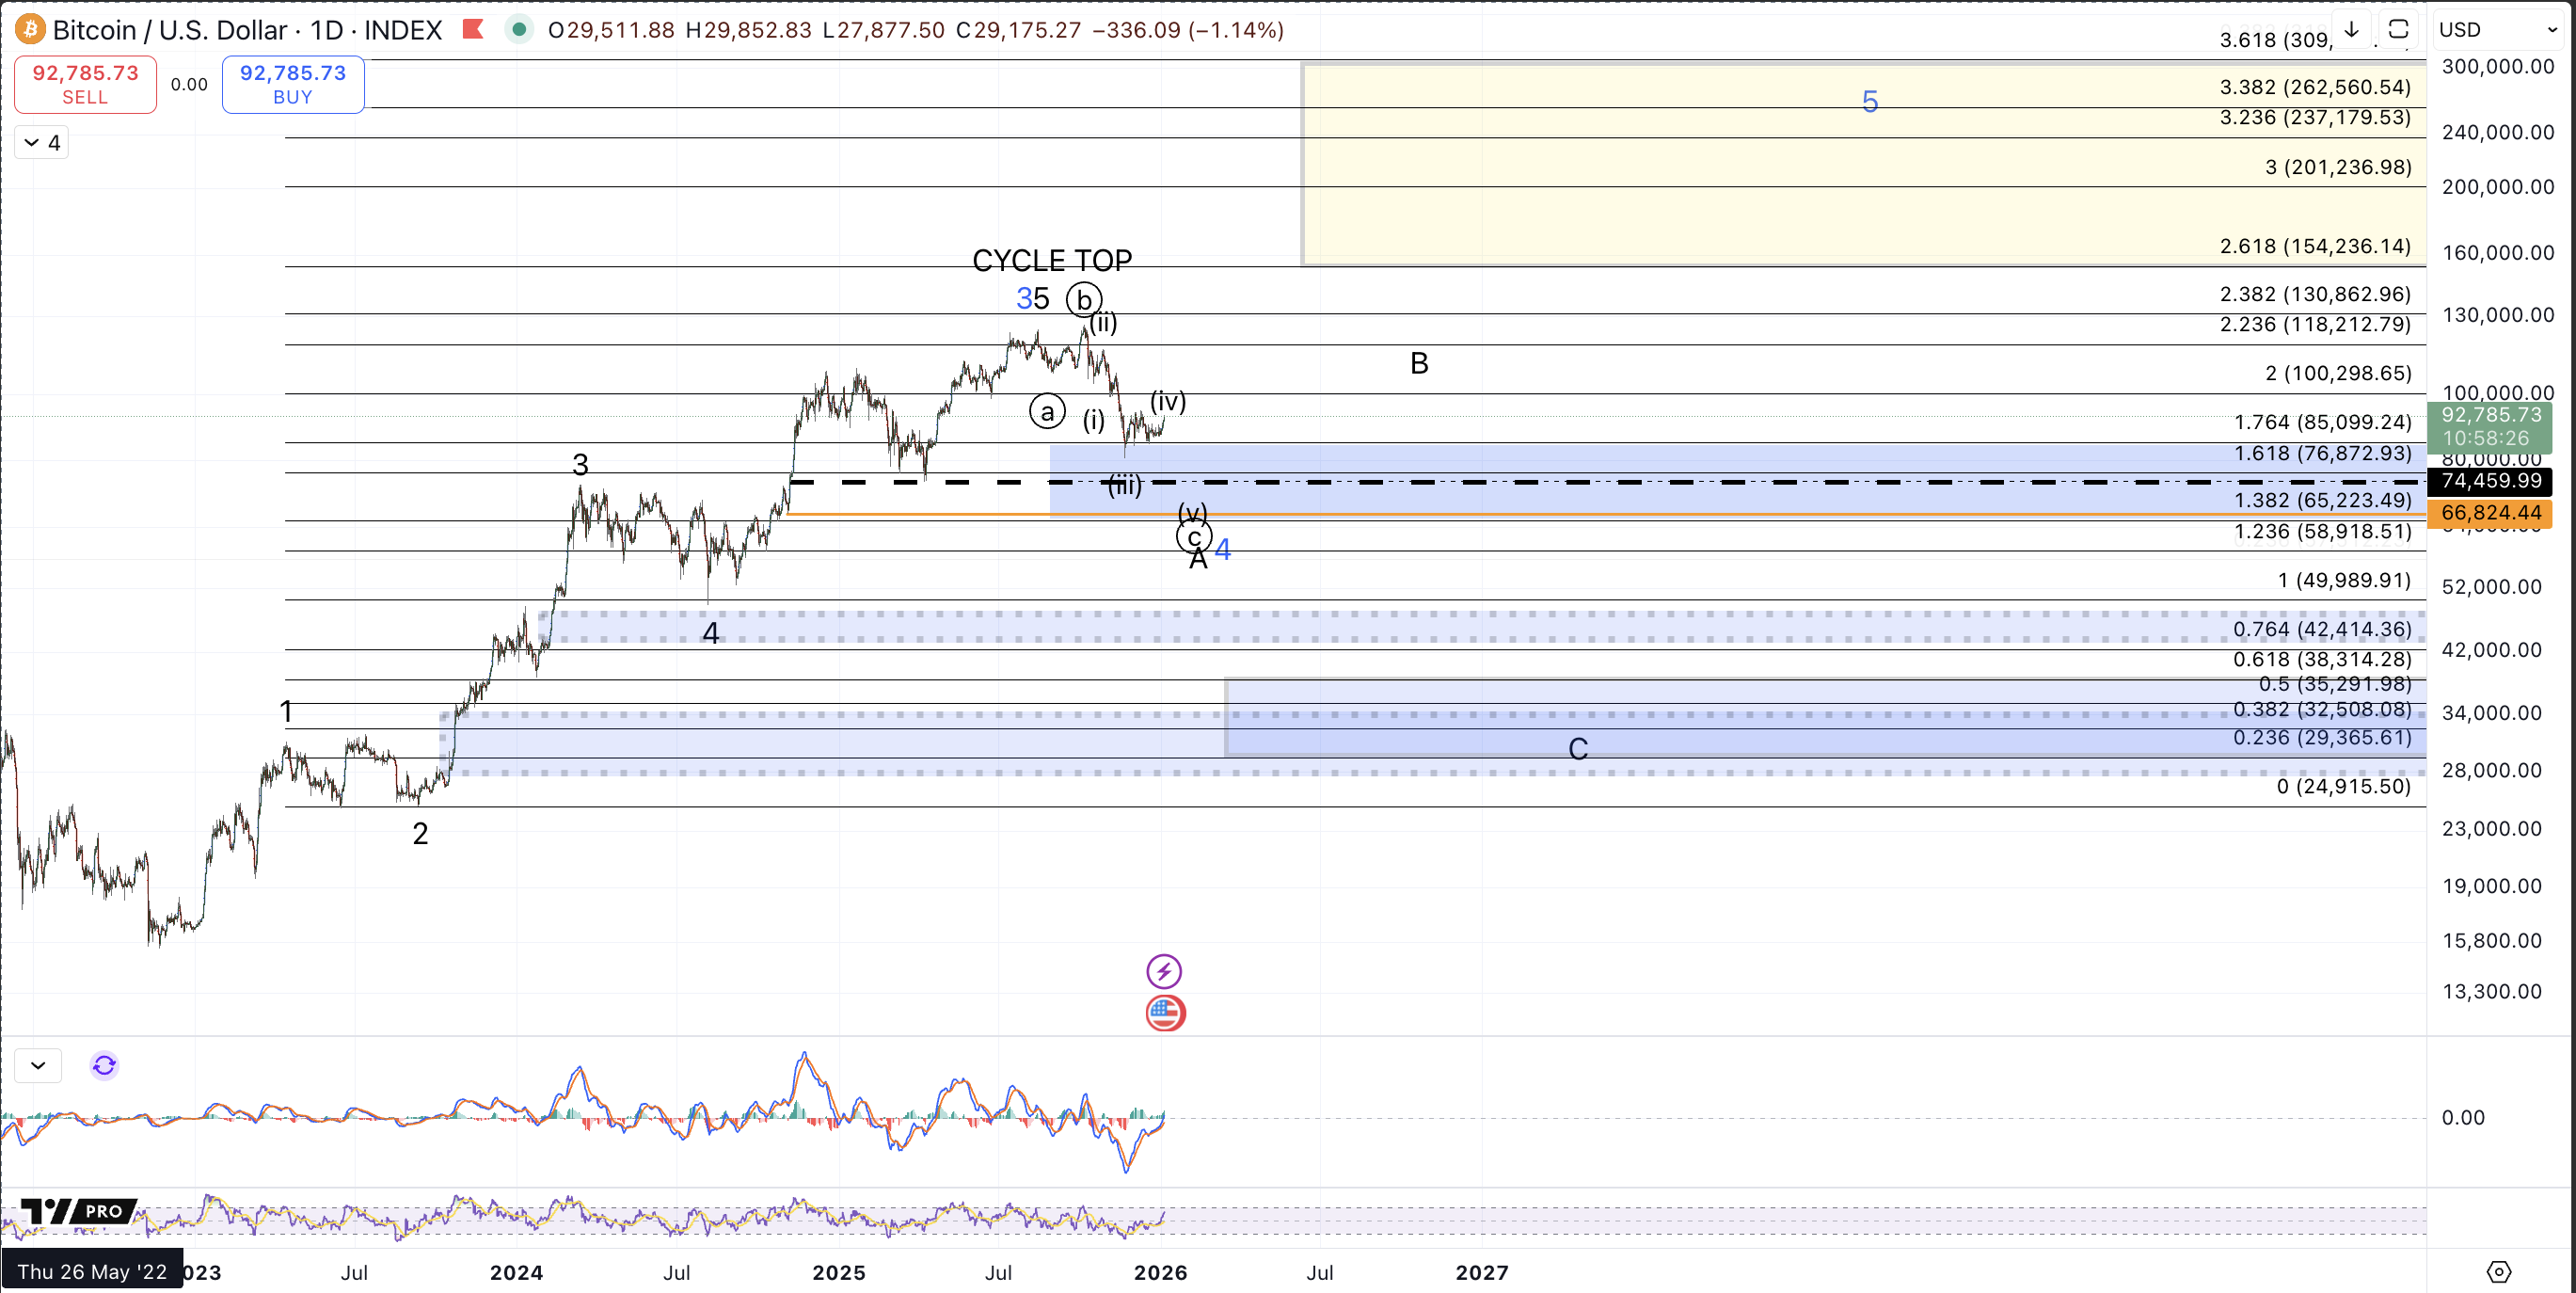Click the green market status dot

pyautogui.click(x=518, y=30)
